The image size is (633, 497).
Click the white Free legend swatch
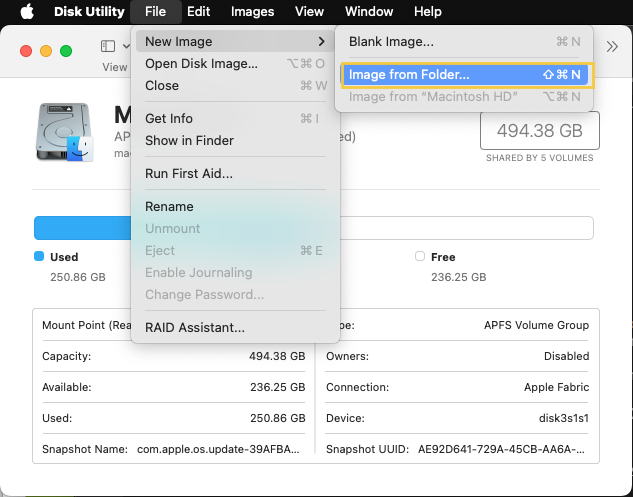click(x=420, y=257)
